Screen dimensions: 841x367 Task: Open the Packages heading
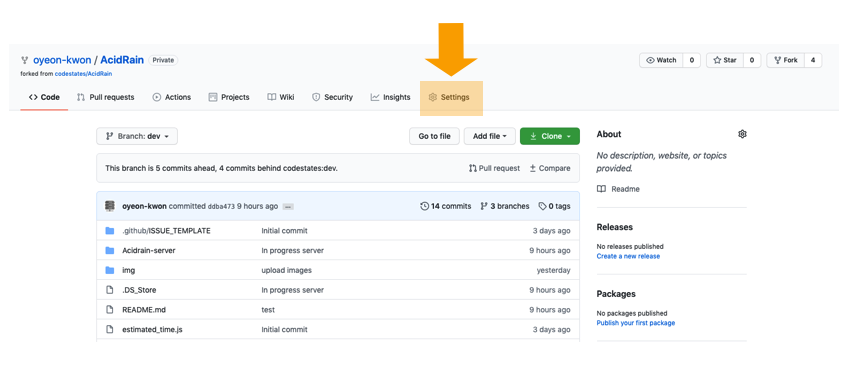pos(616,294)
